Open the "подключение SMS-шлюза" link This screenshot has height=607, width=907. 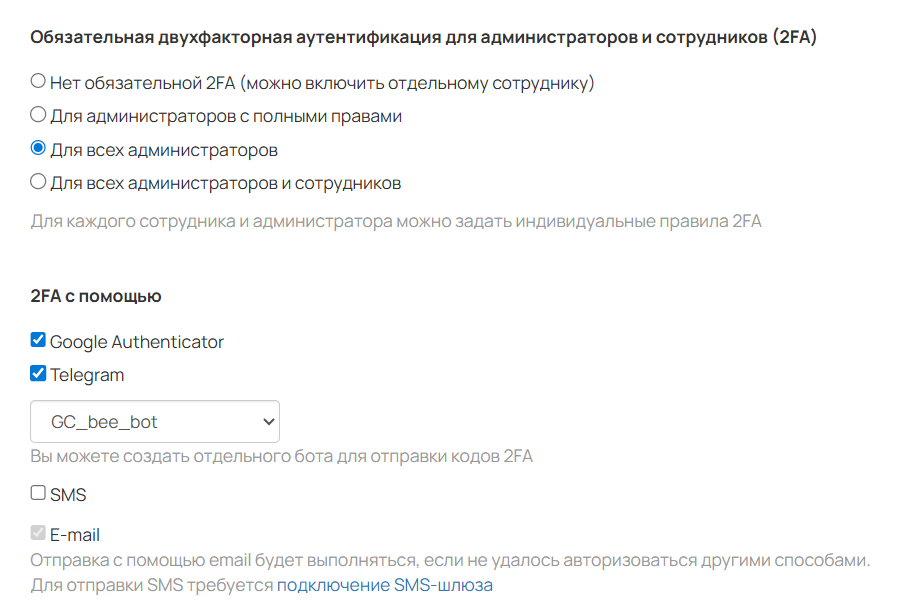coord(384,585)
